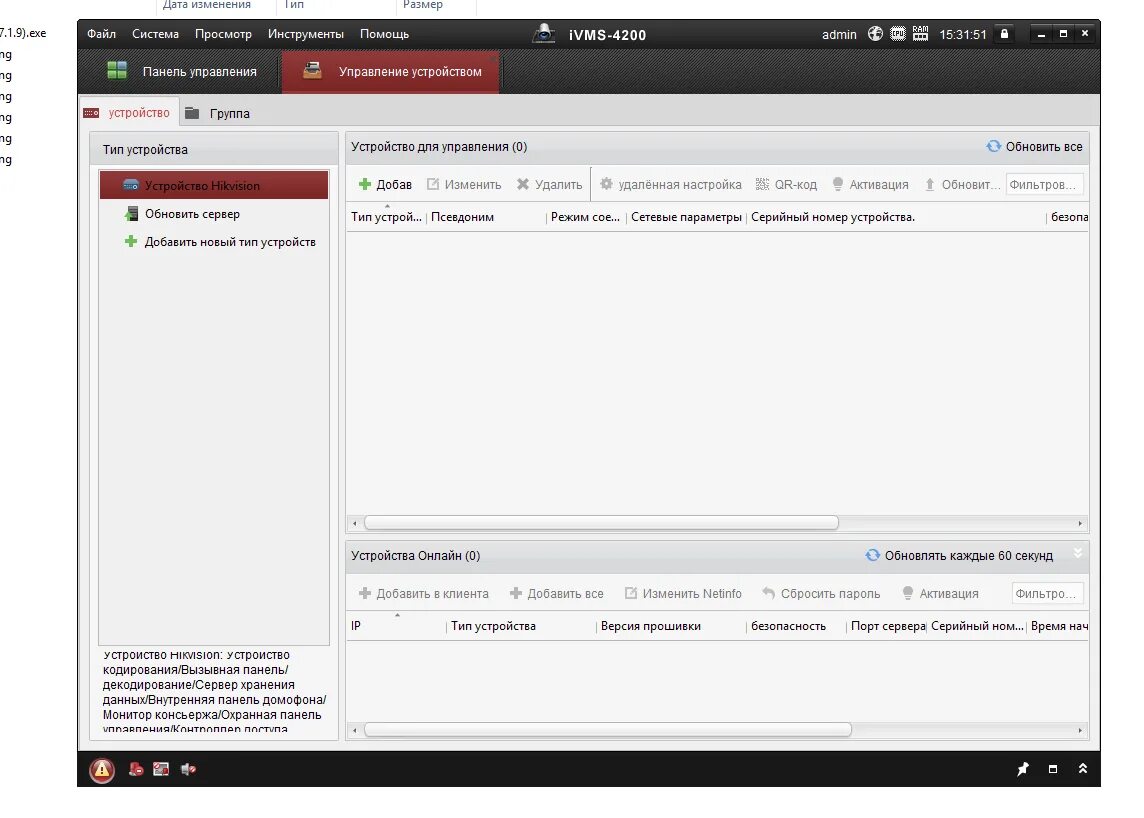Click the CPU usage icon in title bar
The height and width of the screenshot is (818, 1144).
click(898, 34)
